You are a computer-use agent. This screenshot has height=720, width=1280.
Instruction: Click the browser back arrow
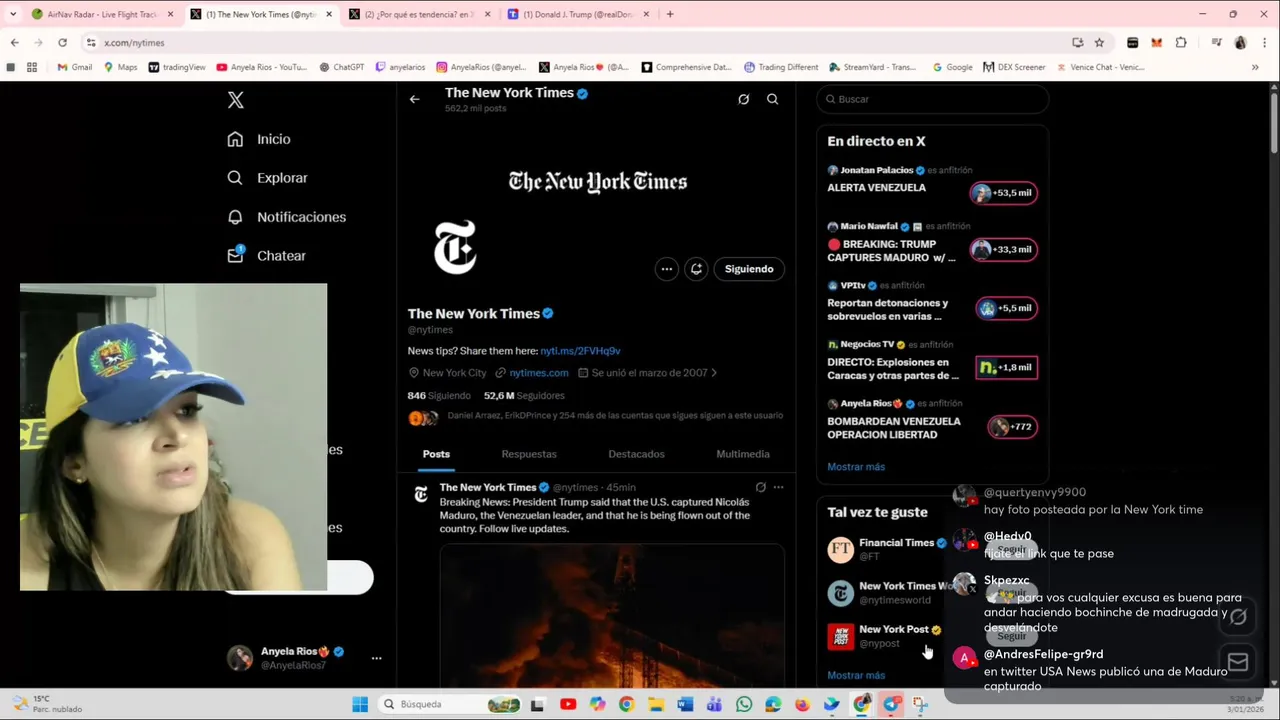(14, 43)
